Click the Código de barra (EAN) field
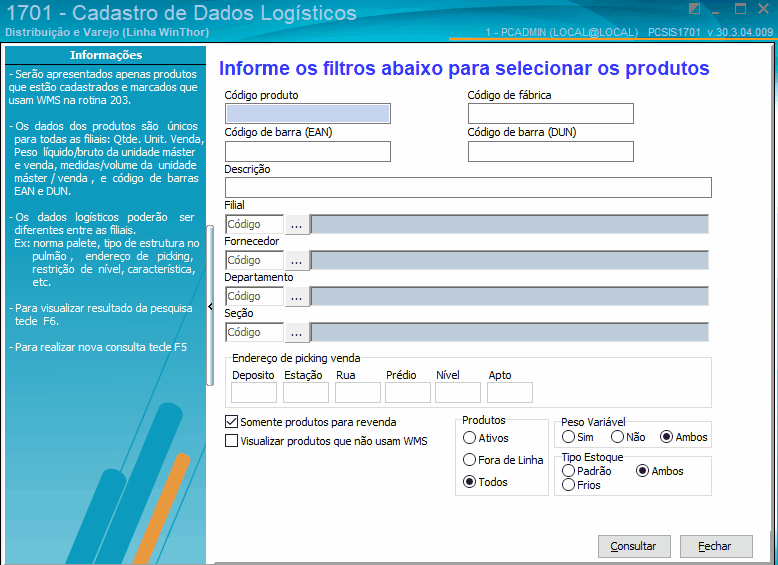The width and height of the screenshot is (778, 565). (x=308, y=151)
